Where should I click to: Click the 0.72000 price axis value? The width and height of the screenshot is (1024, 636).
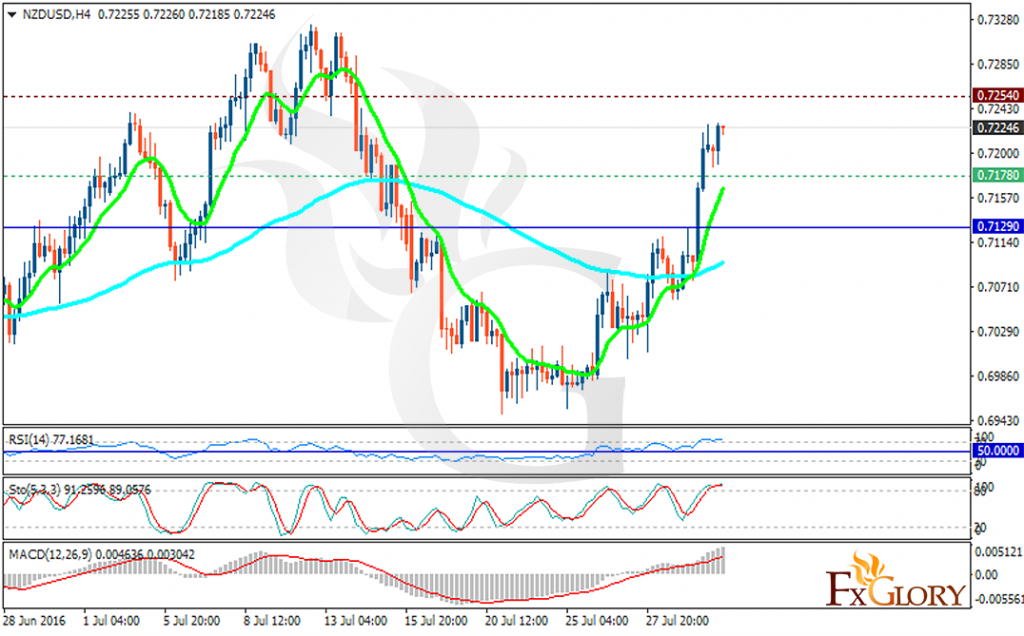pos(998,153)
